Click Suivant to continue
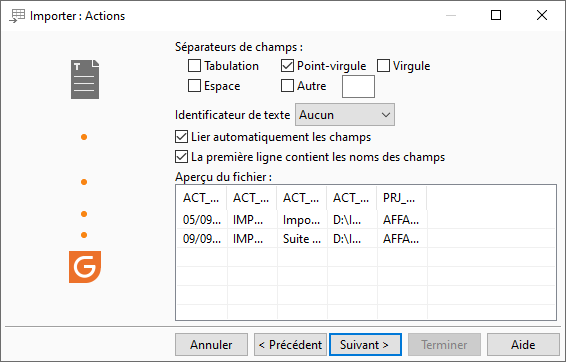 [365, 345]
